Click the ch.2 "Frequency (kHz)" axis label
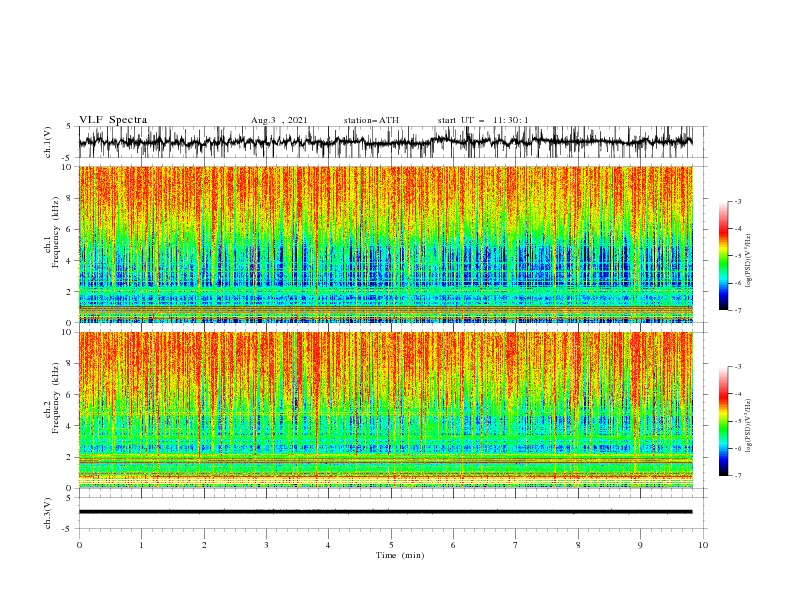Viewport: 792px width, 612px height. coord(56,398)
